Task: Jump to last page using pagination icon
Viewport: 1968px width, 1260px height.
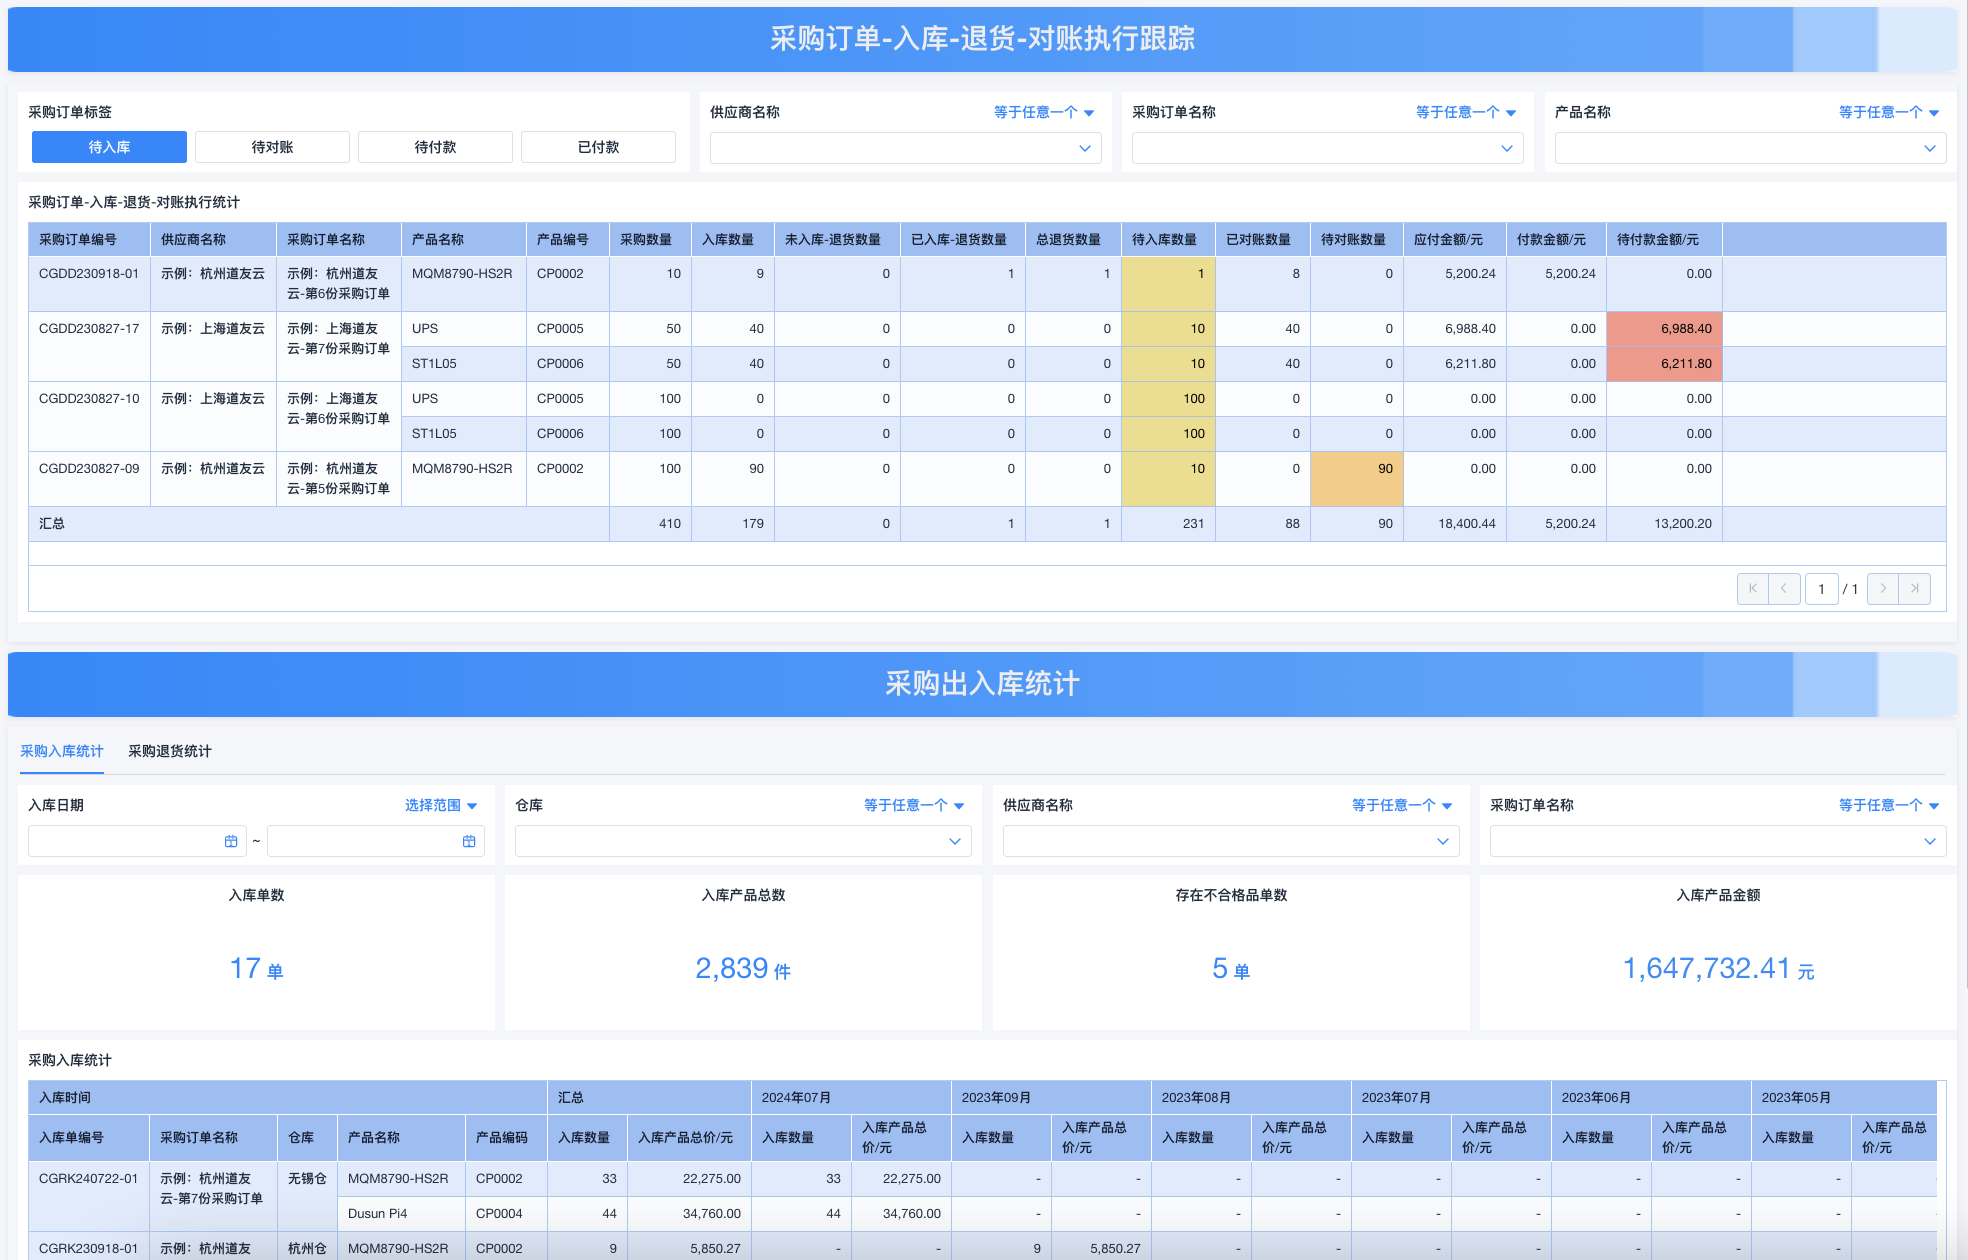Action: 1915,589
